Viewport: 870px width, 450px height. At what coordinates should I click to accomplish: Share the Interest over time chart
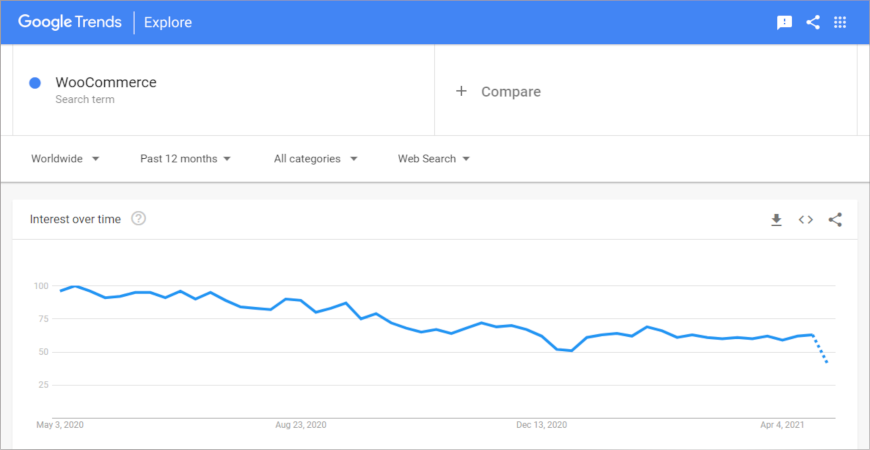pos(835,220)
